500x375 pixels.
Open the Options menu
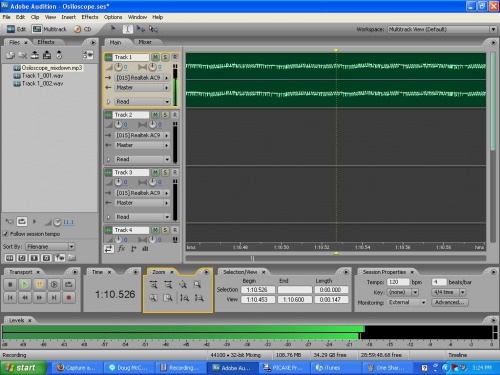[113, 17]
